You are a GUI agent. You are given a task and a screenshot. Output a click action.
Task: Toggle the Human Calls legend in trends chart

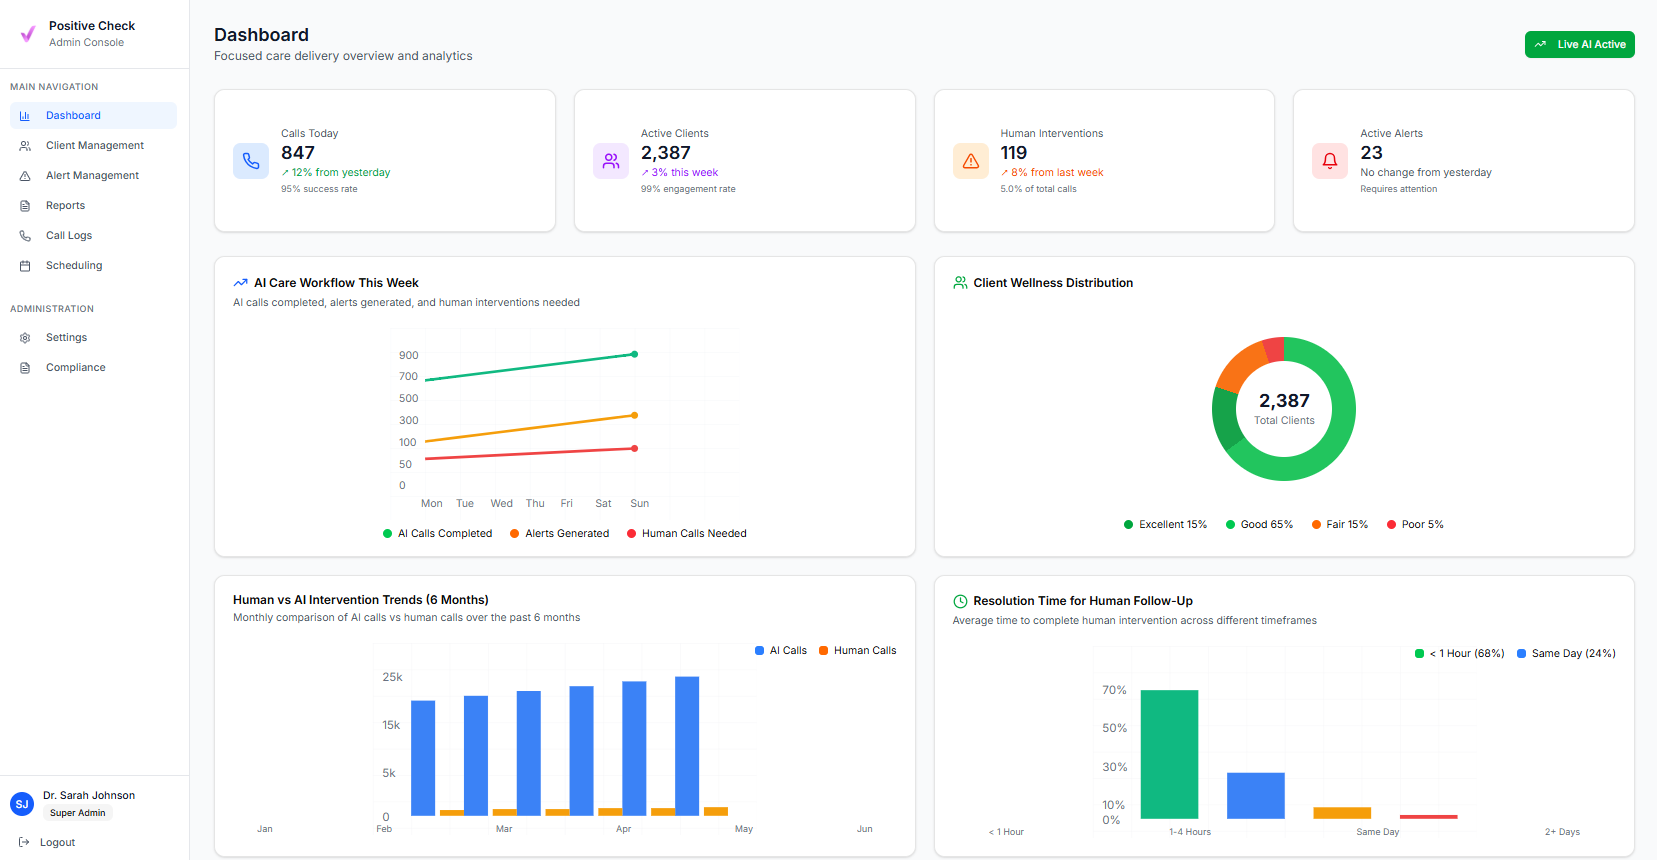[857, 651]
